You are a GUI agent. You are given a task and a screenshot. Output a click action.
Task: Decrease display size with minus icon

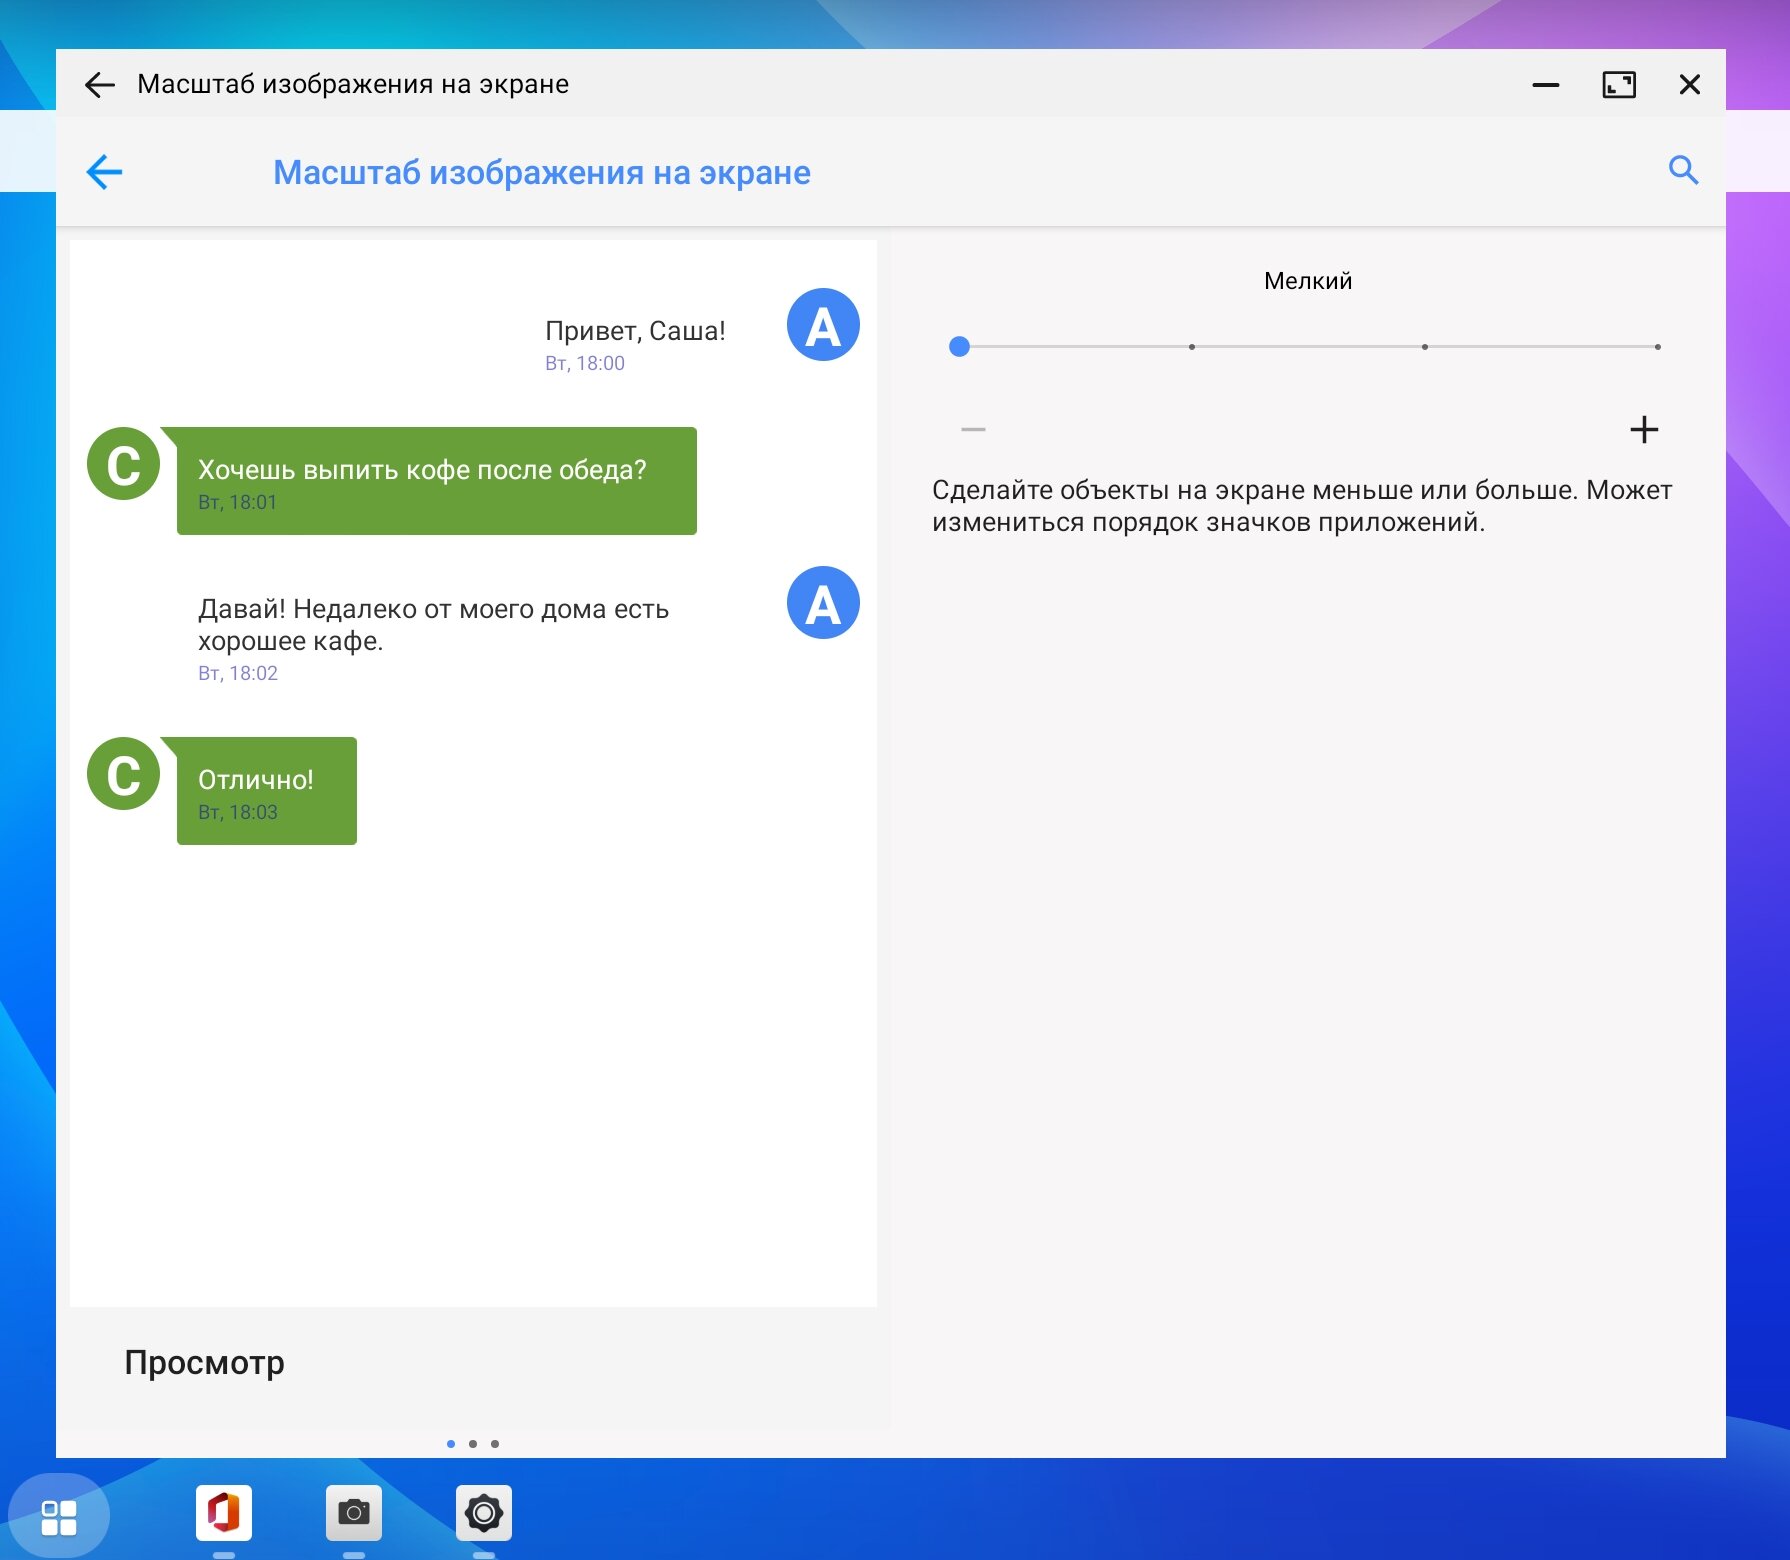click(x=973, y=430)
